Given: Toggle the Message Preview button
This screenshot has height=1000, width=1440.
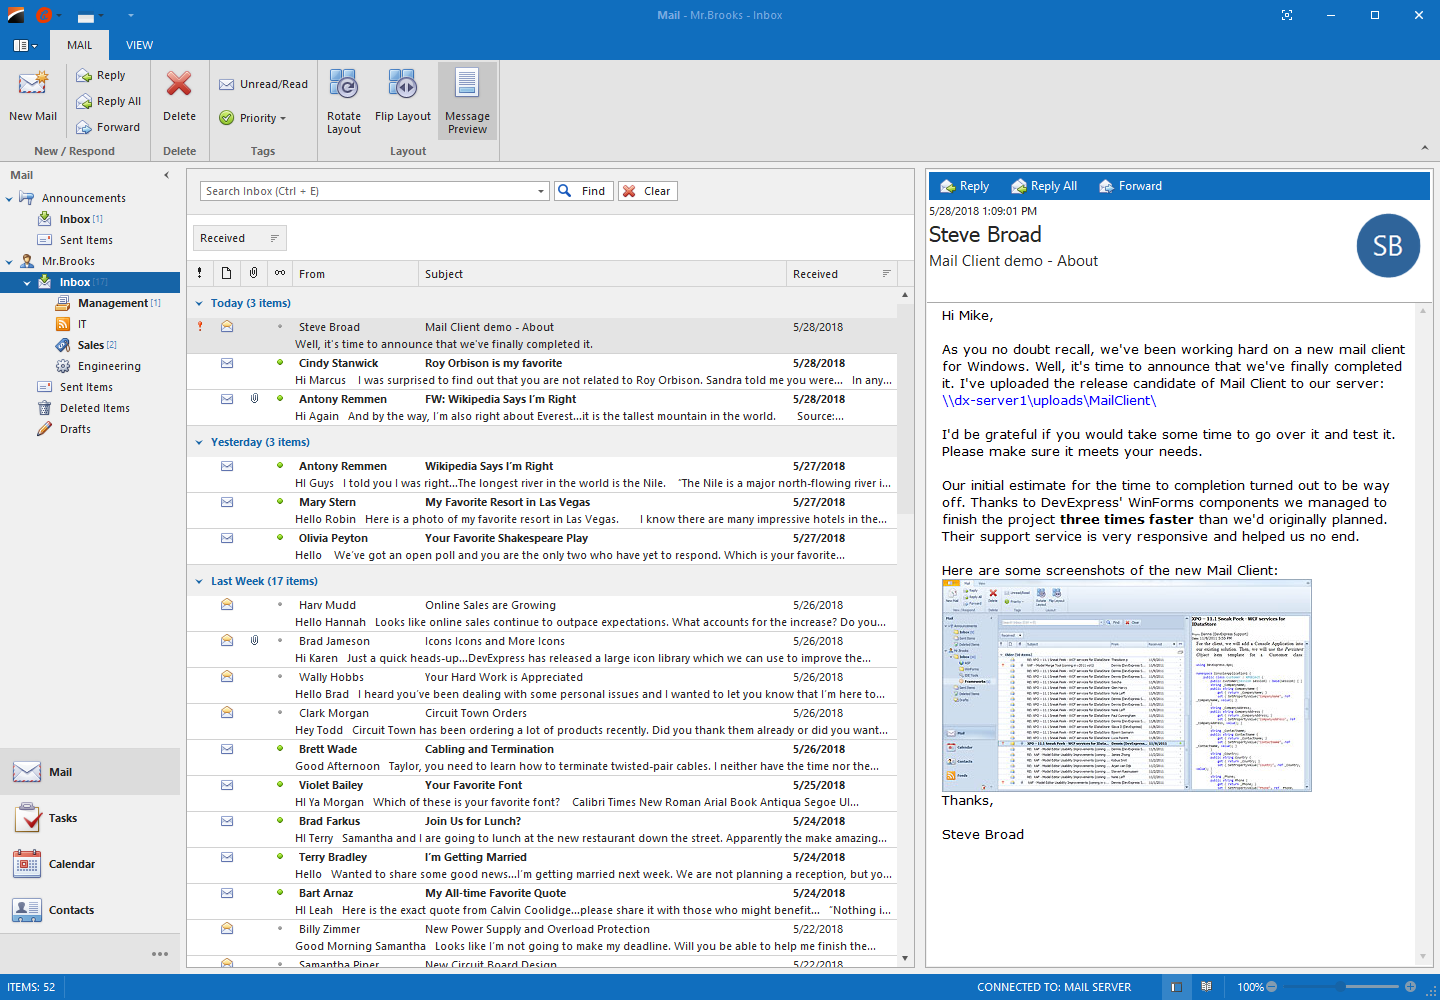Looking at the screenshot, I should pos(467,100).
